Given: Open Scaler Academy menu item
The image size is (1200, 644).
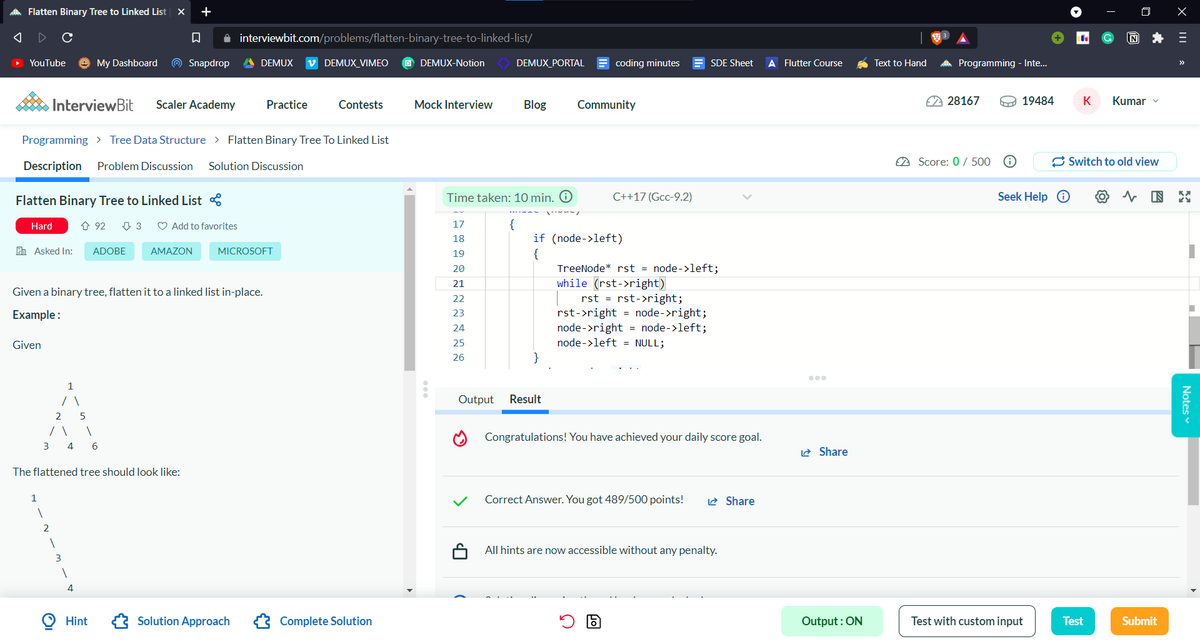Looking at the screenshot, I should [x=196, y=105].
